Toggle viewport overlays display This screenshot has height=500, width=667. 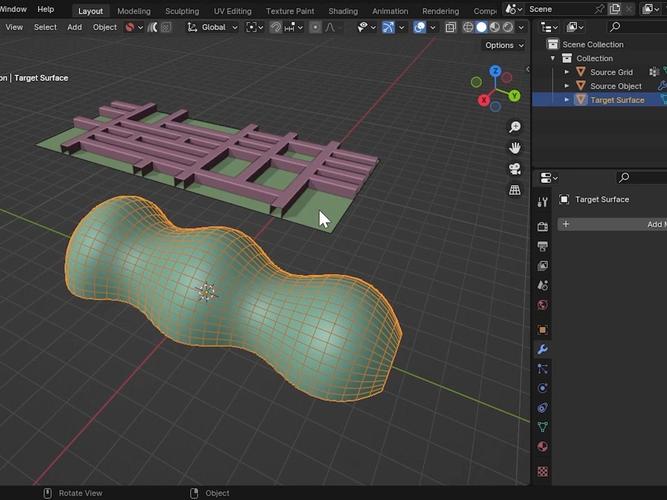pos(419,27)
